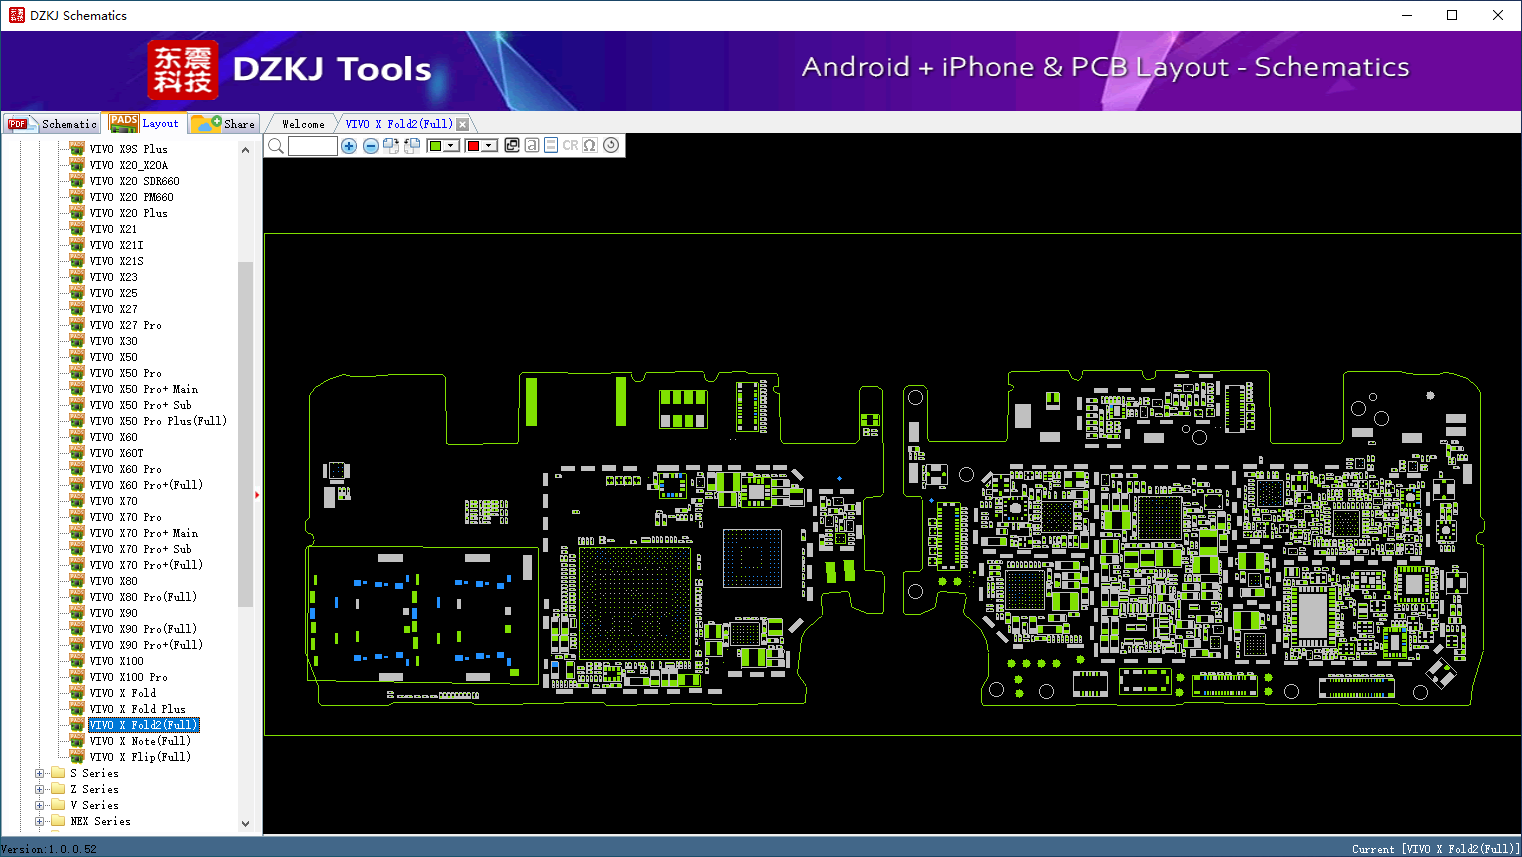Toggle the omega resistance icon
The height and width of the screenshot is (857, 1522).
tap(590, 146)
